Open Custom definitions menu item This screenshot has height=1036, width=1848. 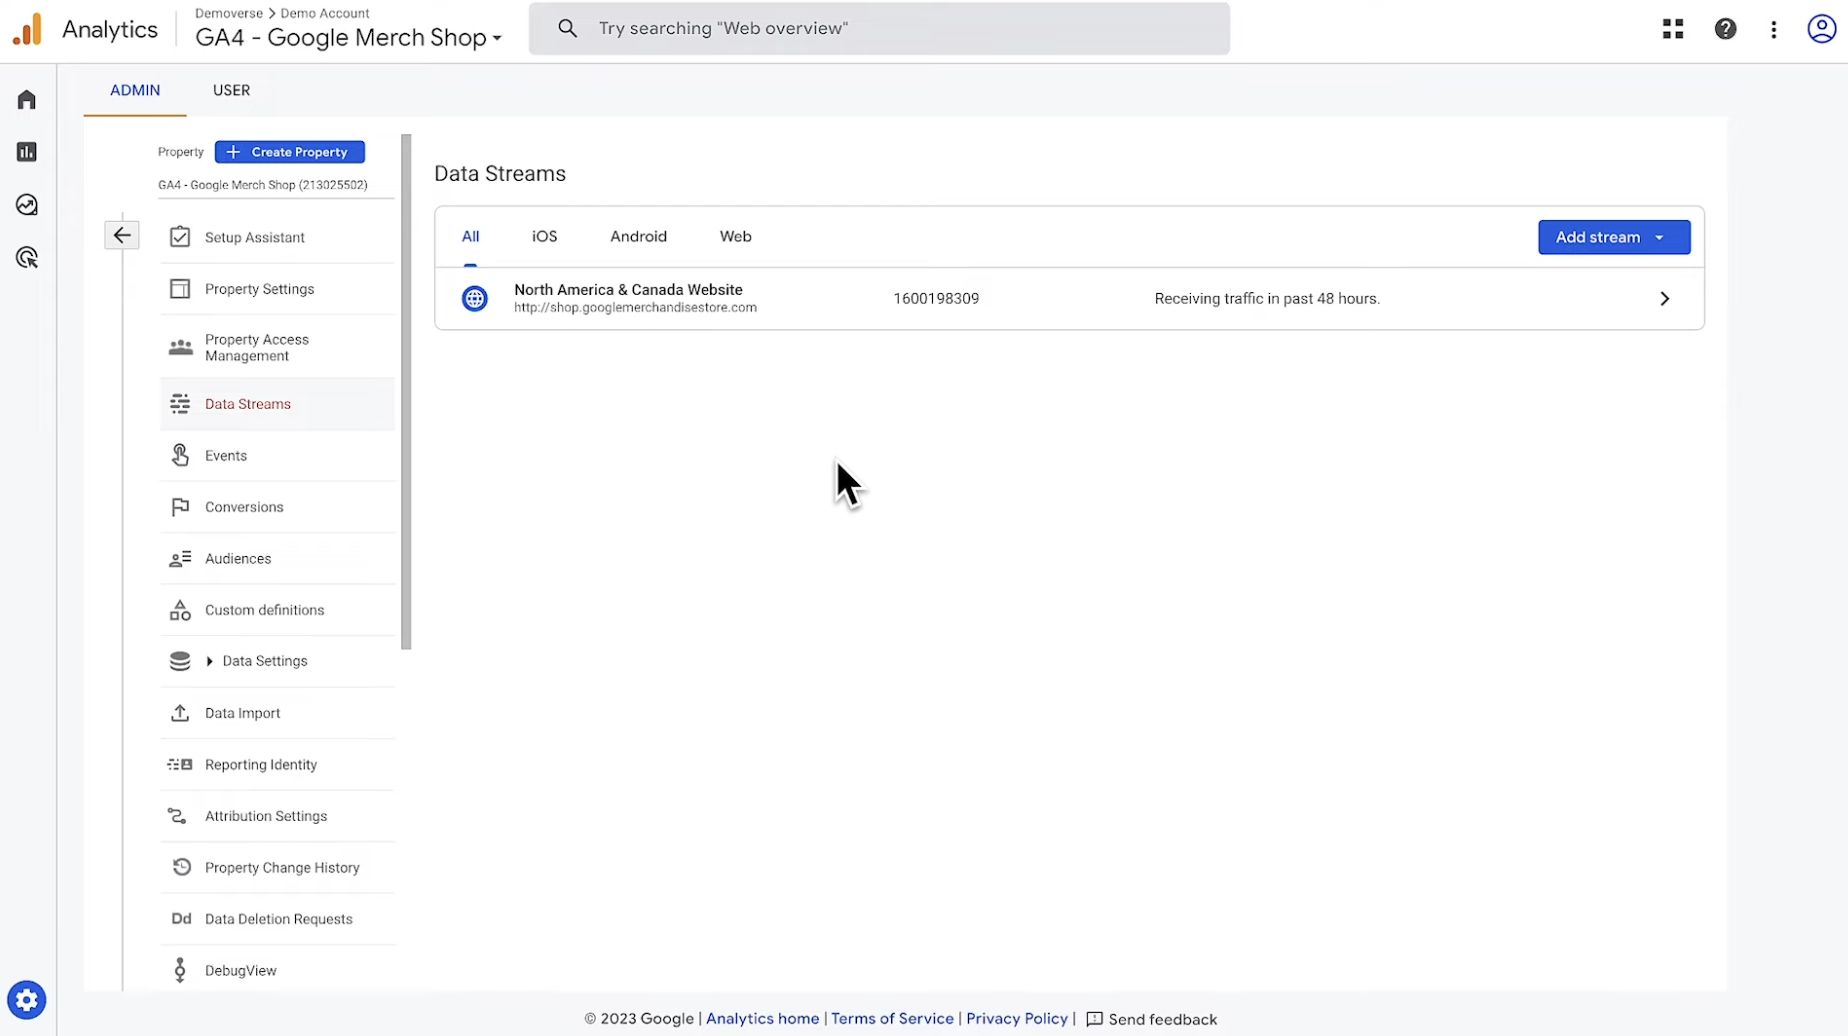tap(277, 610)
